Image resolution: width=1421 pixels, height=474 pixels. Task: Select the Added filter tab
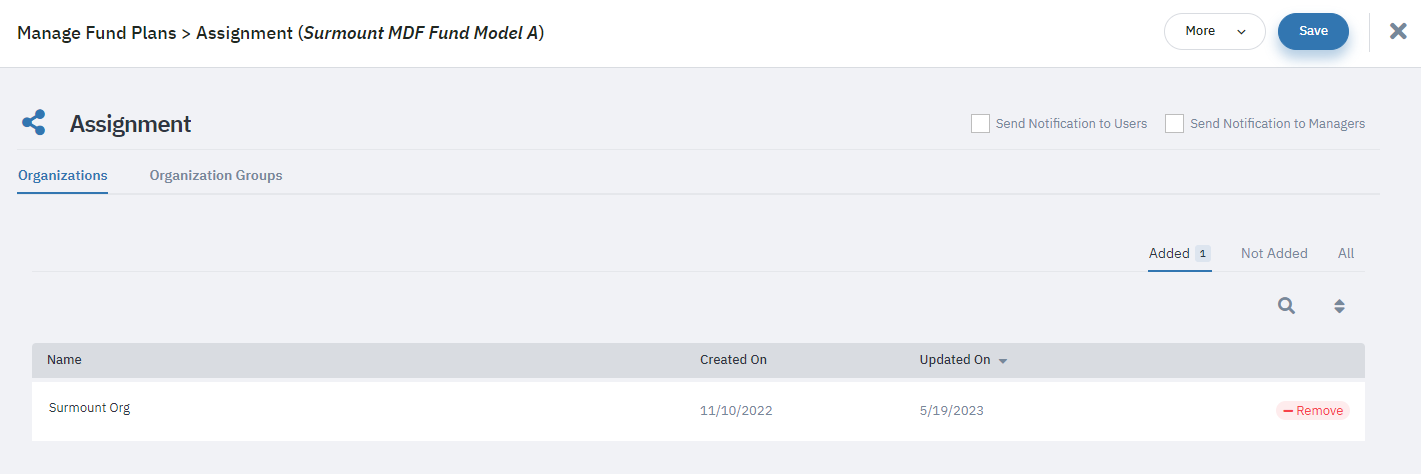tap(1180, 253)
